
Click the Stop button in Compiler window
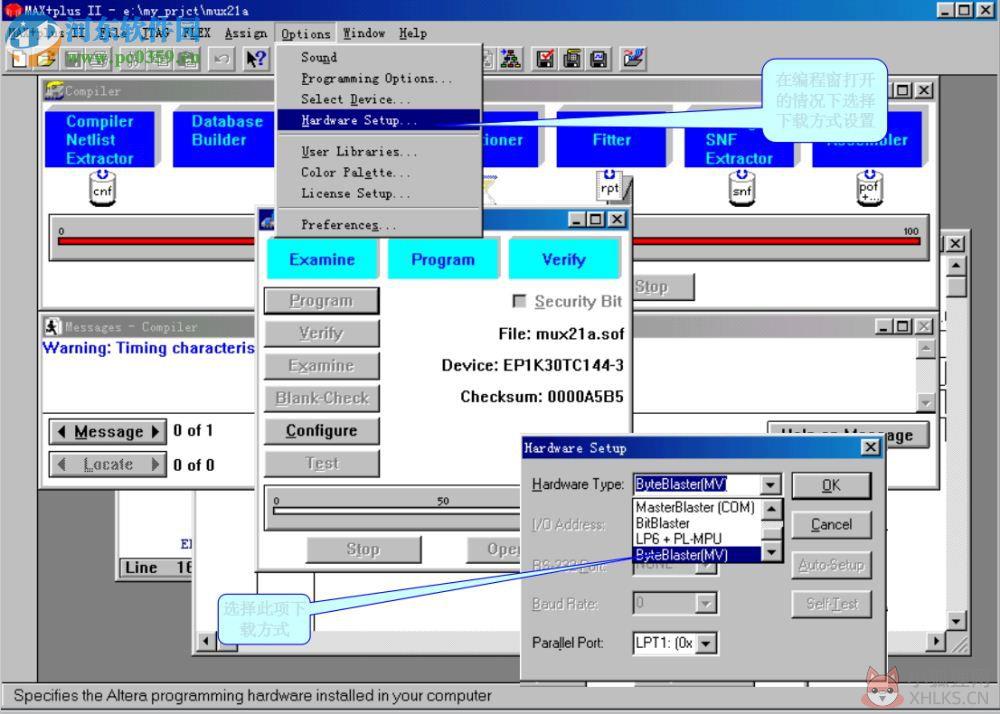[662, 288]
